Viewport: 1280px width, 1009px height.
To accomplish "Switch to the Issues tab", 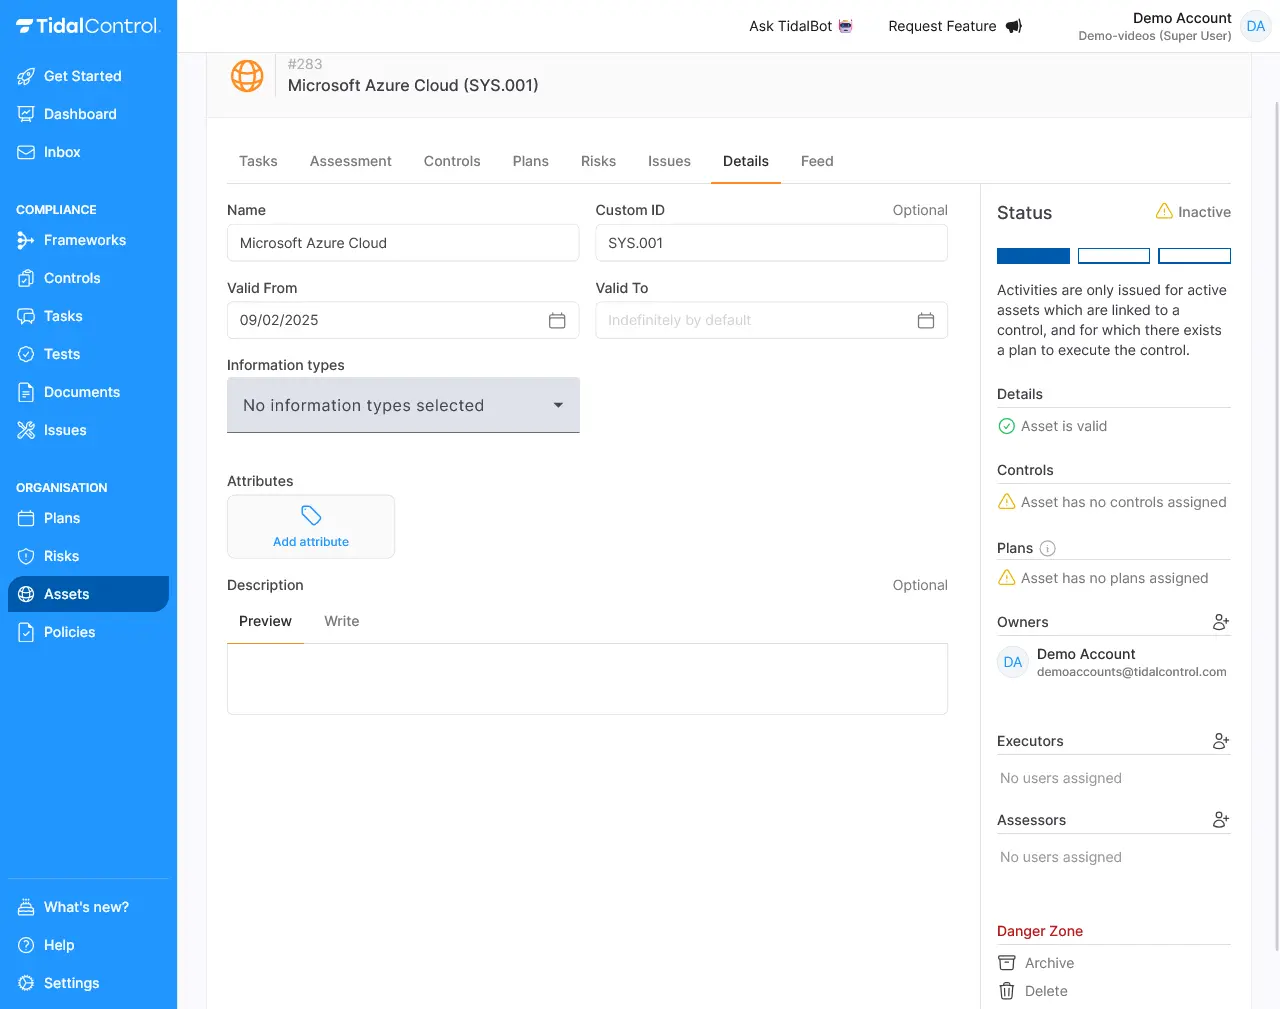I will 669,161.
